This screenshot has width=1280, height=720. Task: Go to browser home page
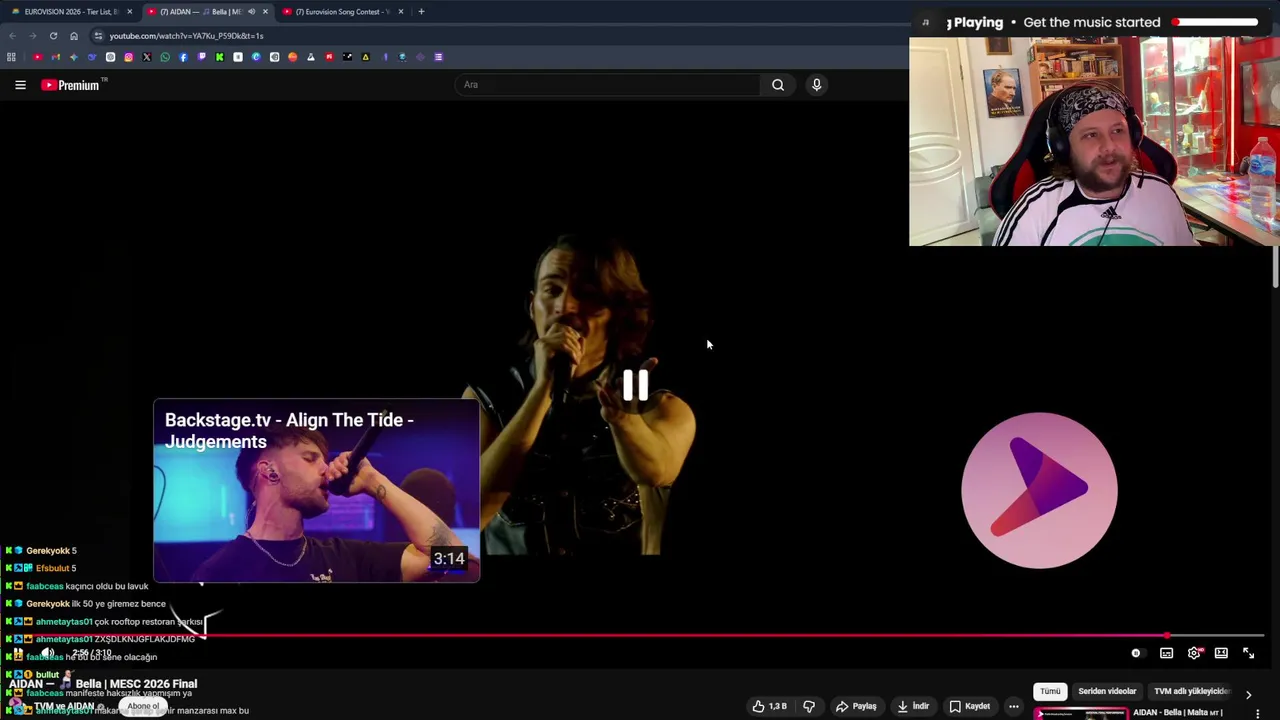coord(74,35)
